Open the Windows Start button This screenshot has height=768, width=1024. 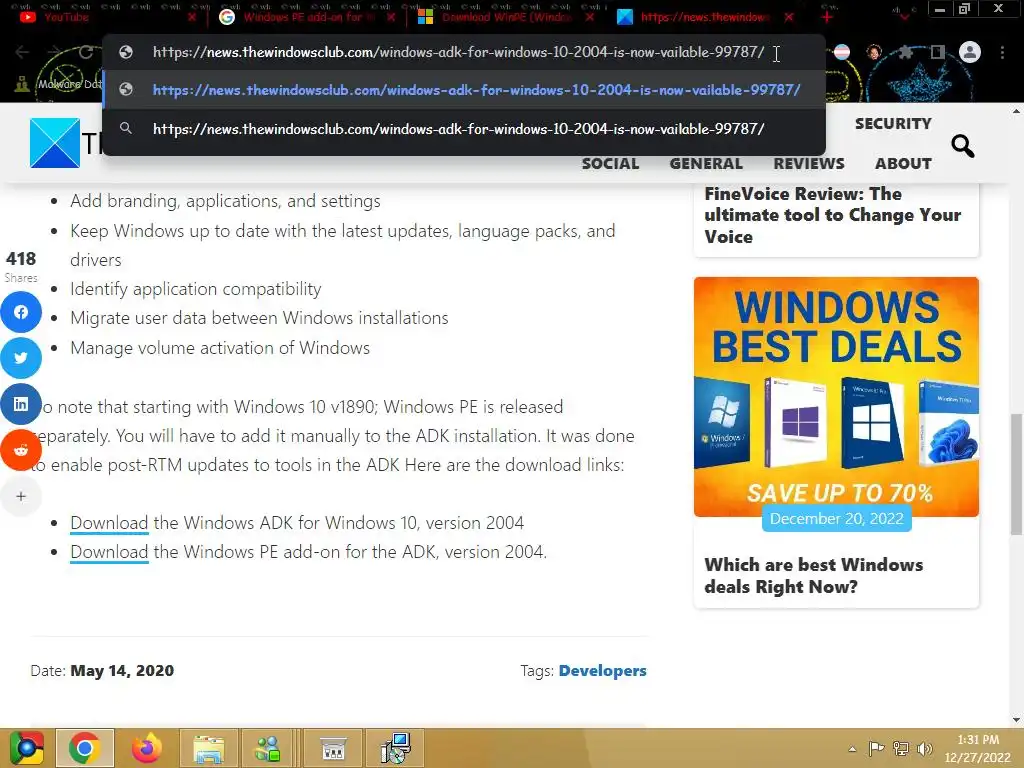coord(25,748)
